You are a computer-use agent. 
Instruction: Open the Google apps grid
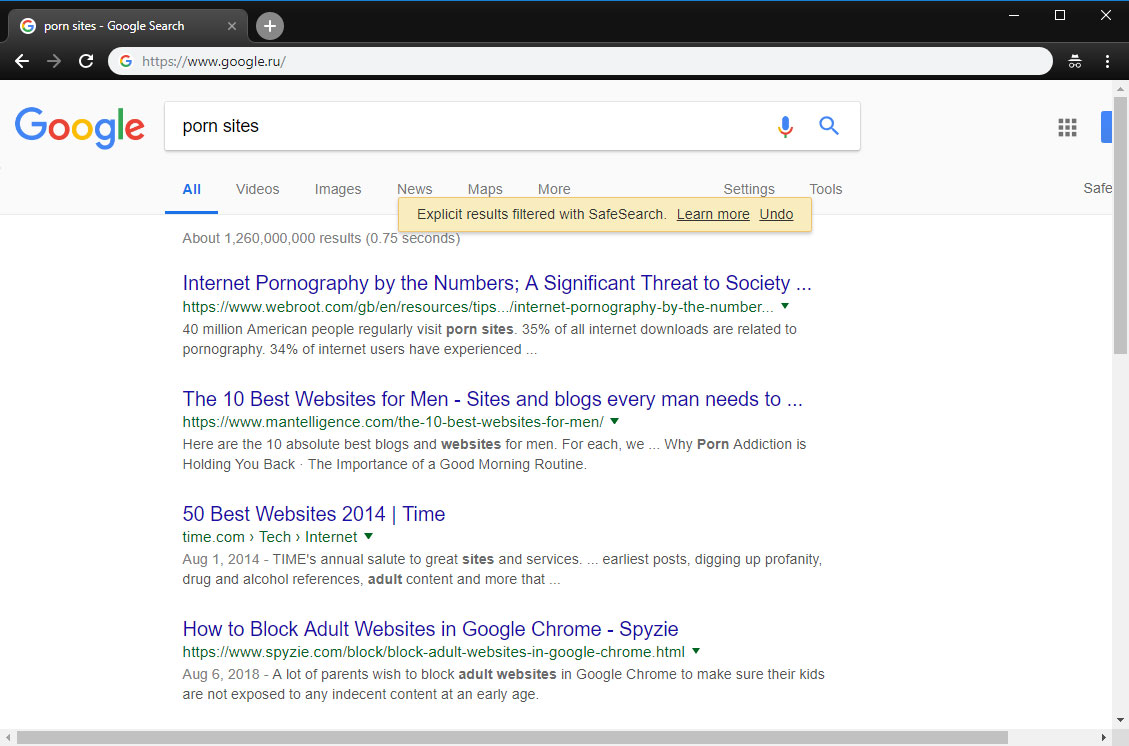pos(1067,127)
